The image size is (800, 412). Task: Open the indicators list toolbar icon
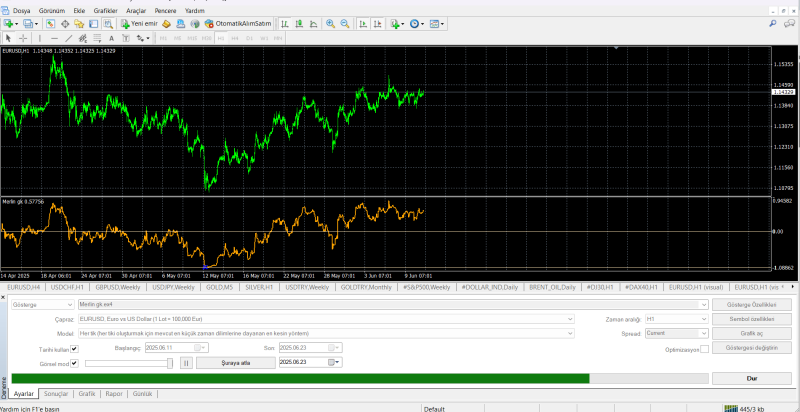pyautogui.click(x=396, y=23)
